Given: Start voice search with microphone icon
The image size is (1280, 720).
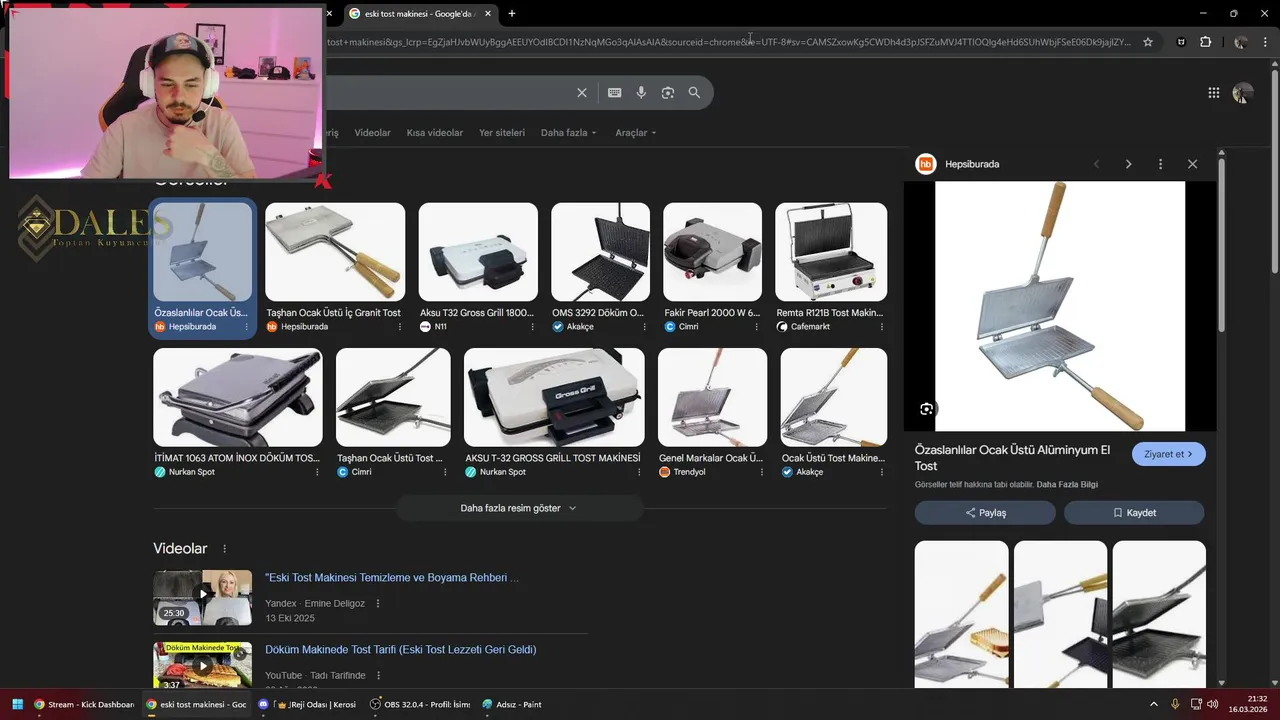Looking at the screenshot, I should pos(641,93).
